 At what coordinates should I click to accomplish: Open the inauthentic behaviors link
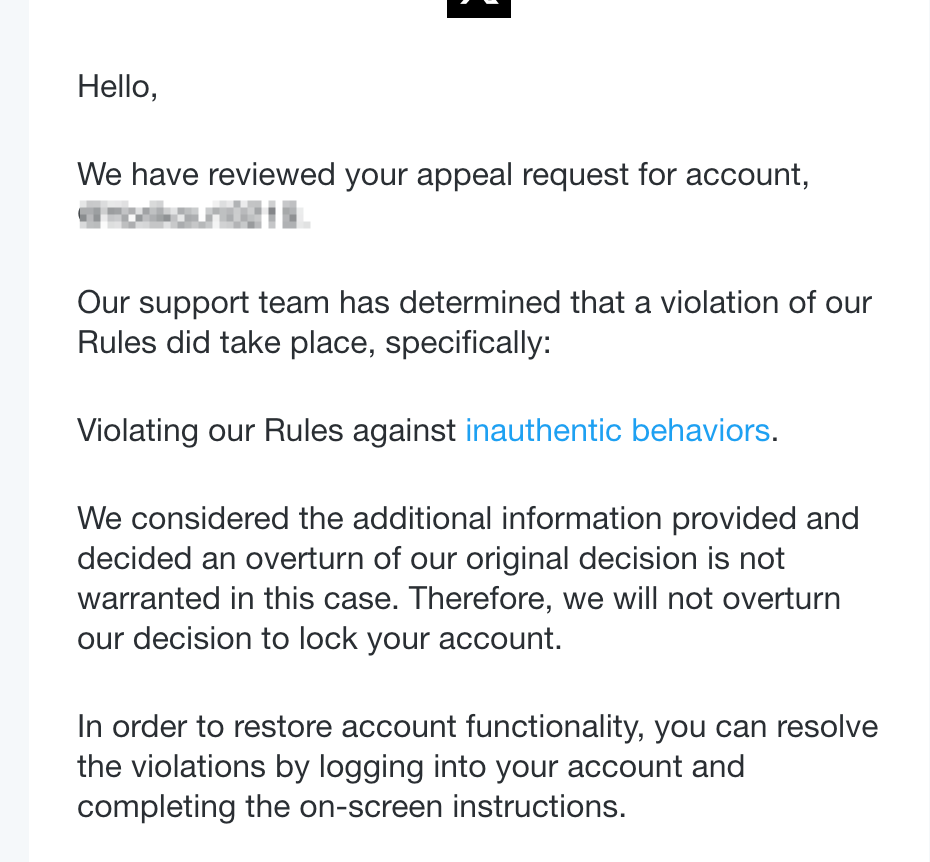pos(617,431)
